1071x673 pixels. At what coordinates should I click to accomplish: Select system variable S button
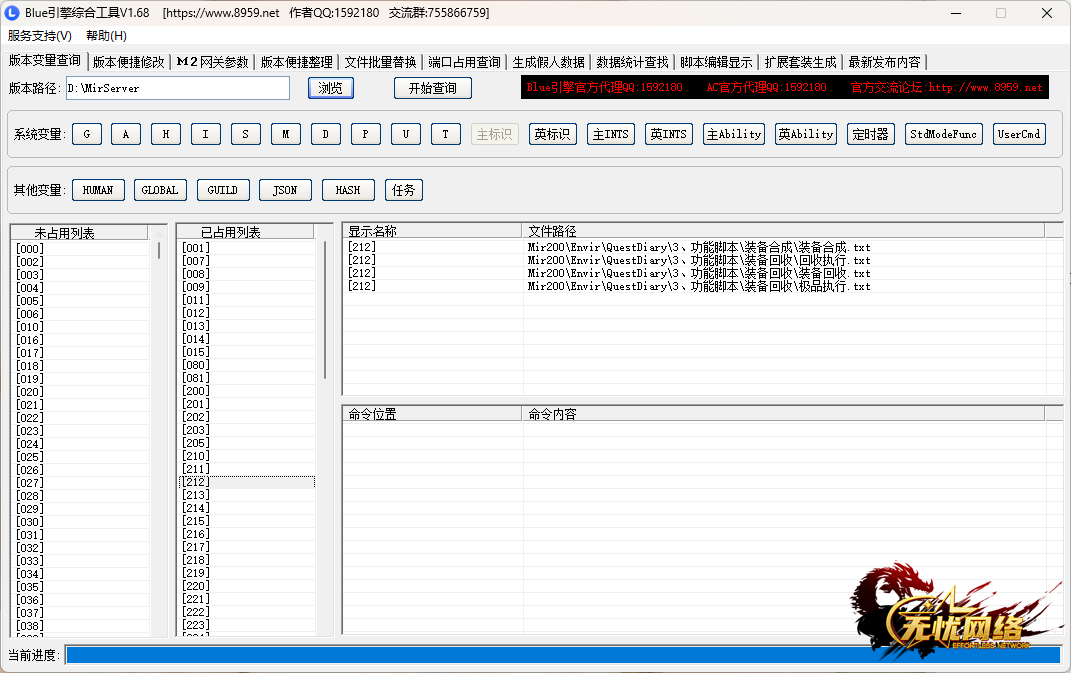click(246, 134)
